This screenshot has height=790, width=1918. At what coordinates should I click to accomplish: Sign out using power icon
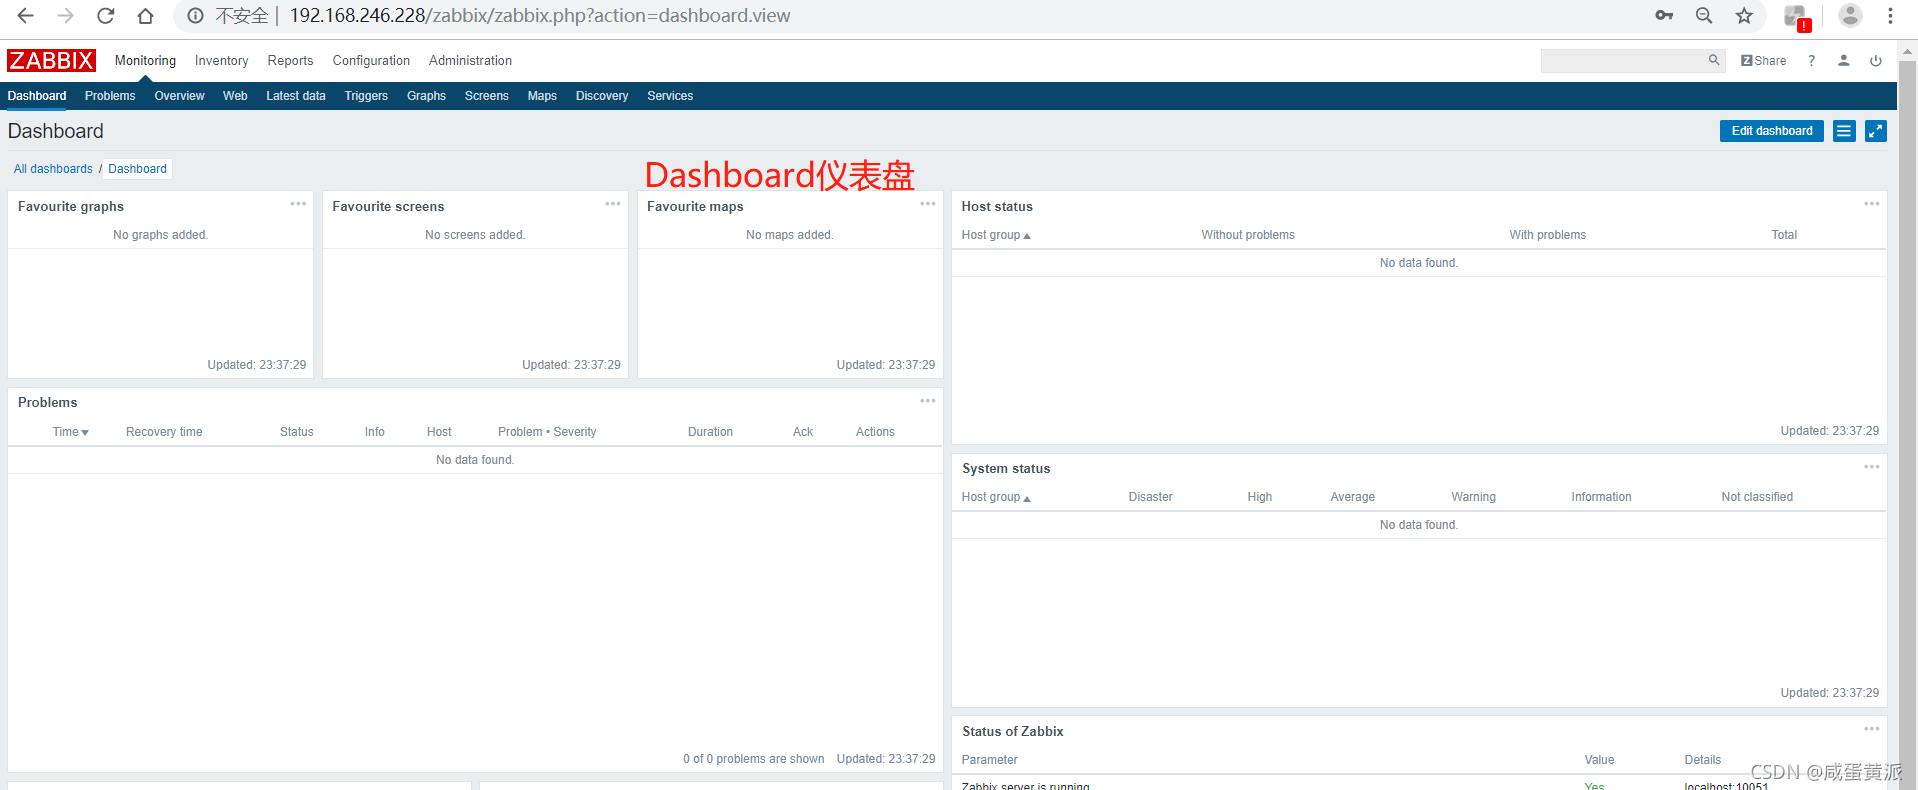[1876, 60]
